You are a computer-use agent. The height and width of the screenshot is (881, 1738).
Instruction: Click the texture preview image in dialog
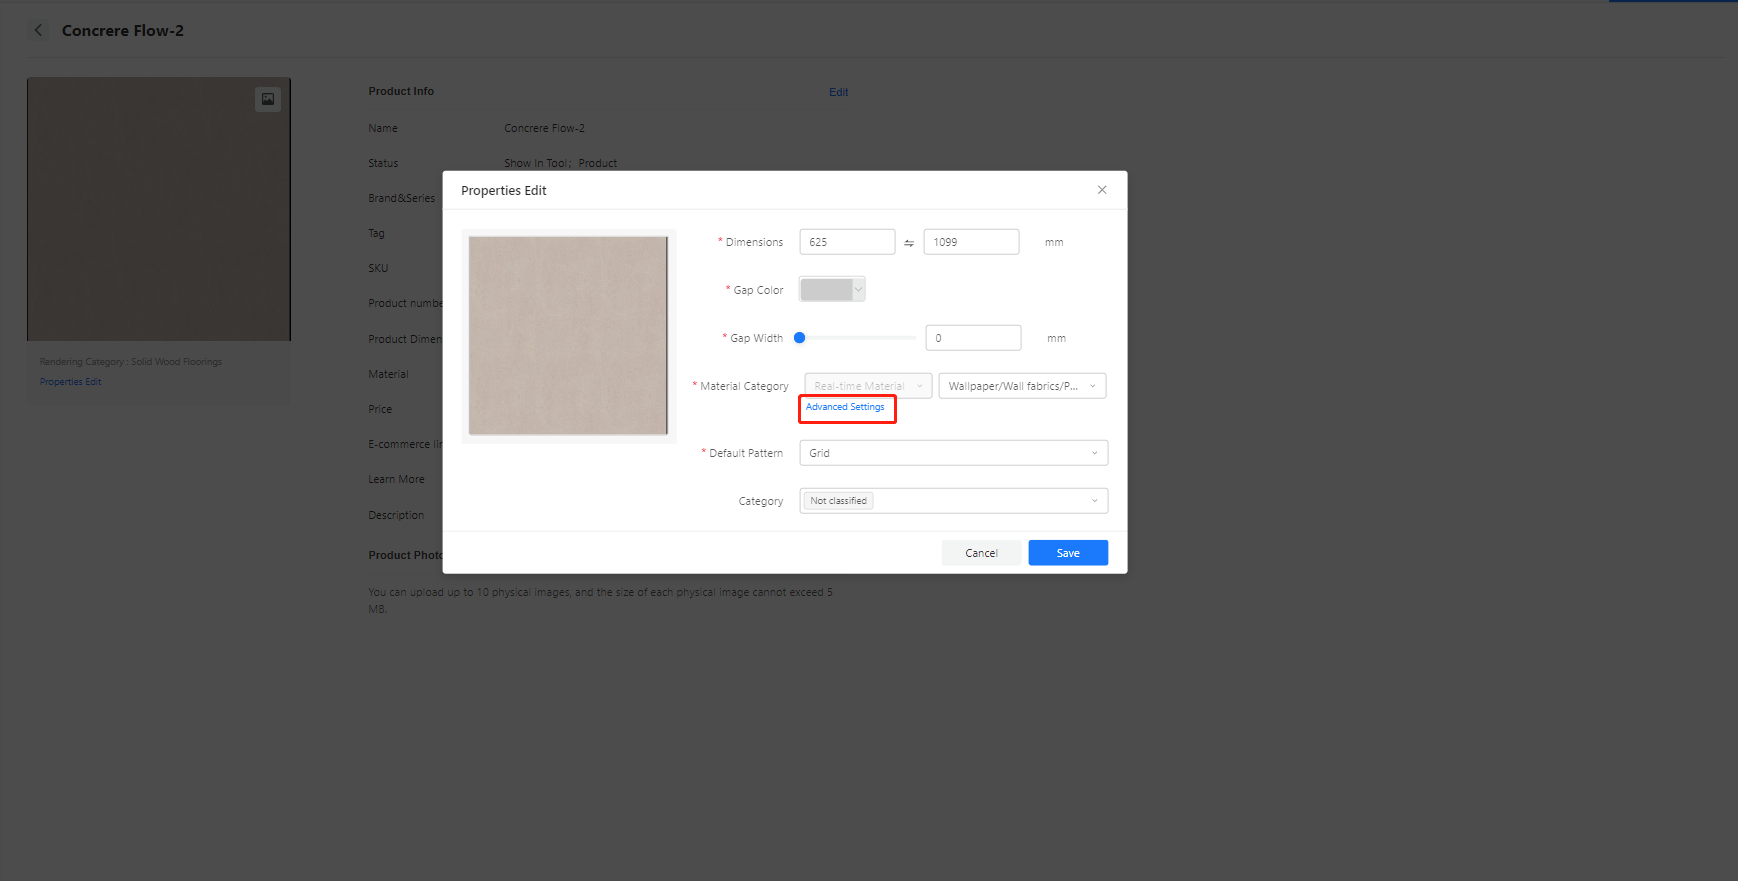pyautogui.click(x=568, y=336)
